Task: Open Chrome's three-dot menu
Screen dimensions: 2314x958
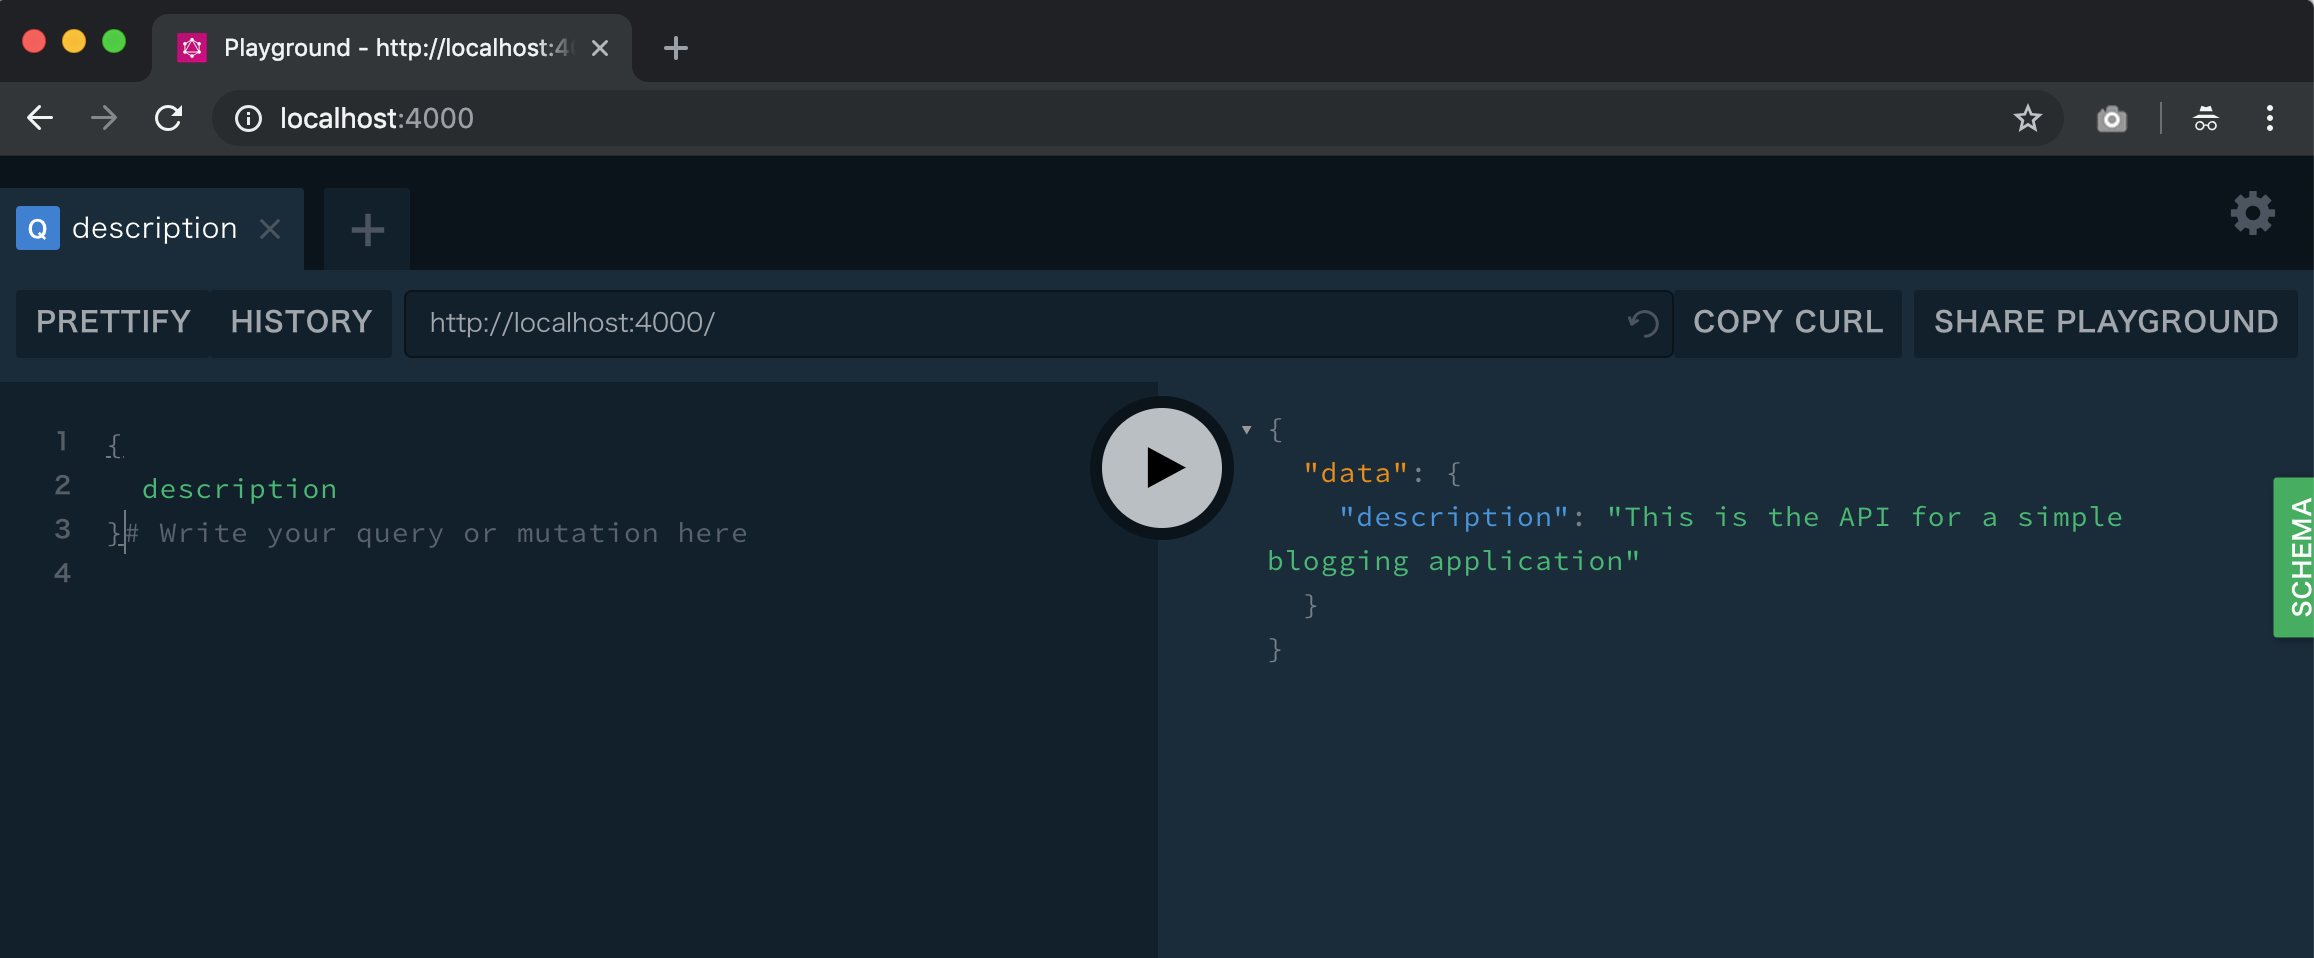Action: pyautogui.click(x=2270, y=118)
